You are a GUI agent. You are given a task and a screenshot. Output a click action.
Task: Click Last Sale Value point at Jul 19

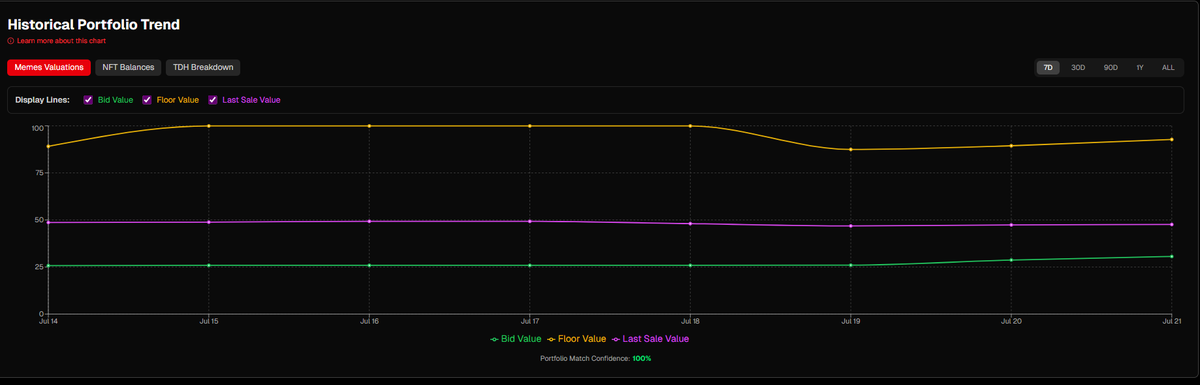click(x=851, y=226)
